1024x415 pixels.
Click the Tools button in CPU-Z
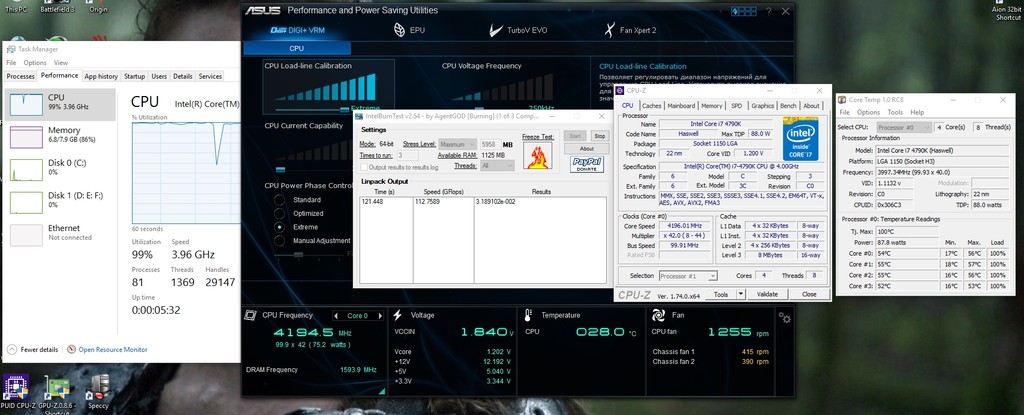[x=721, y=294]
